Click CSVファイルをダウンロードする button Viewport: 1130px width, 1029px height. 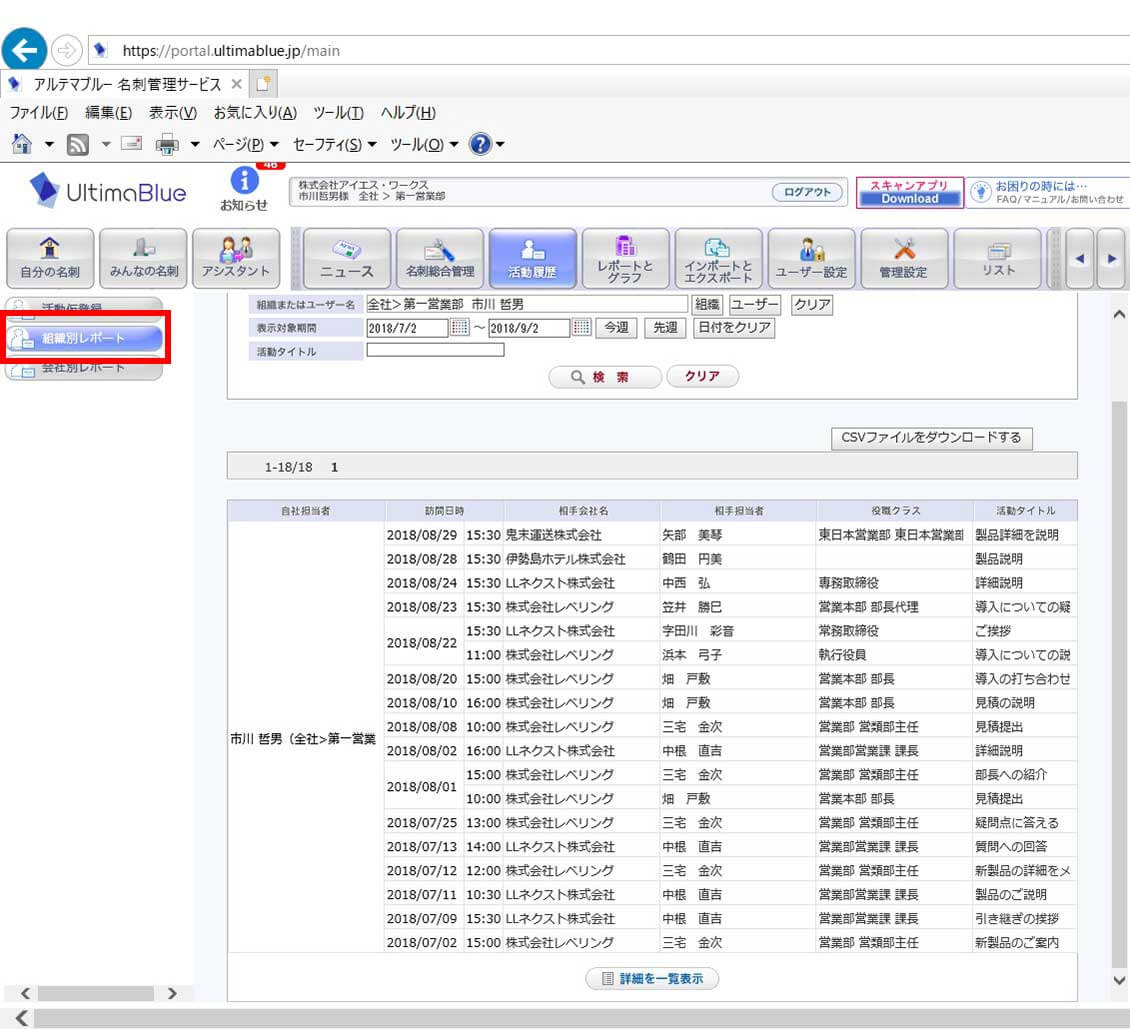point(931,438)
